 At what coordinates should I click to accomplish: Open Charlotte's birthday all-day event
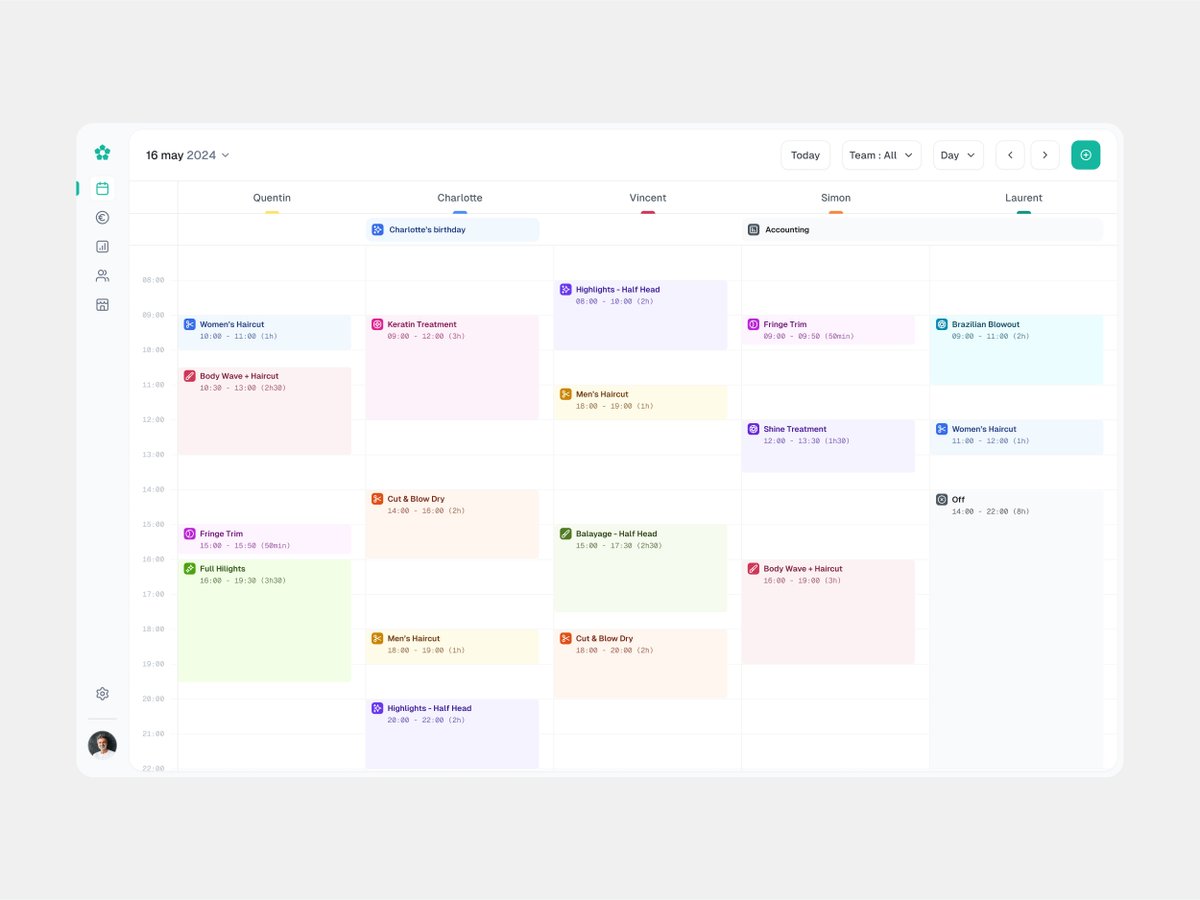coord(453,229)
